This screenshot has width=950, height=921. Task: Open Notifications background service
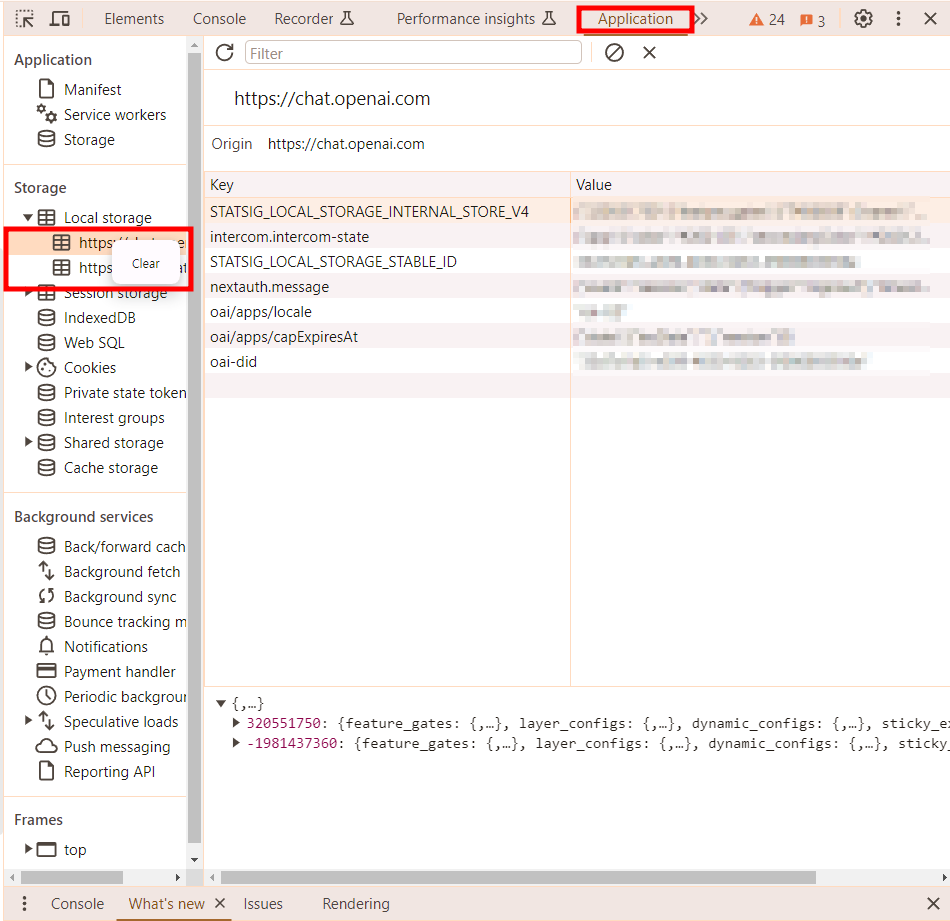click(x=105, y=647)
